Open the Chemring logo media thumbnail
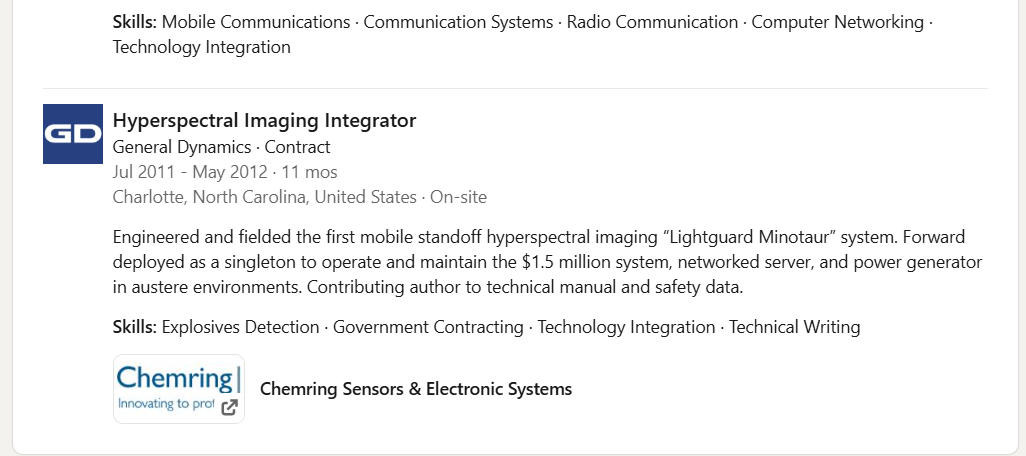 click(179, 389)
